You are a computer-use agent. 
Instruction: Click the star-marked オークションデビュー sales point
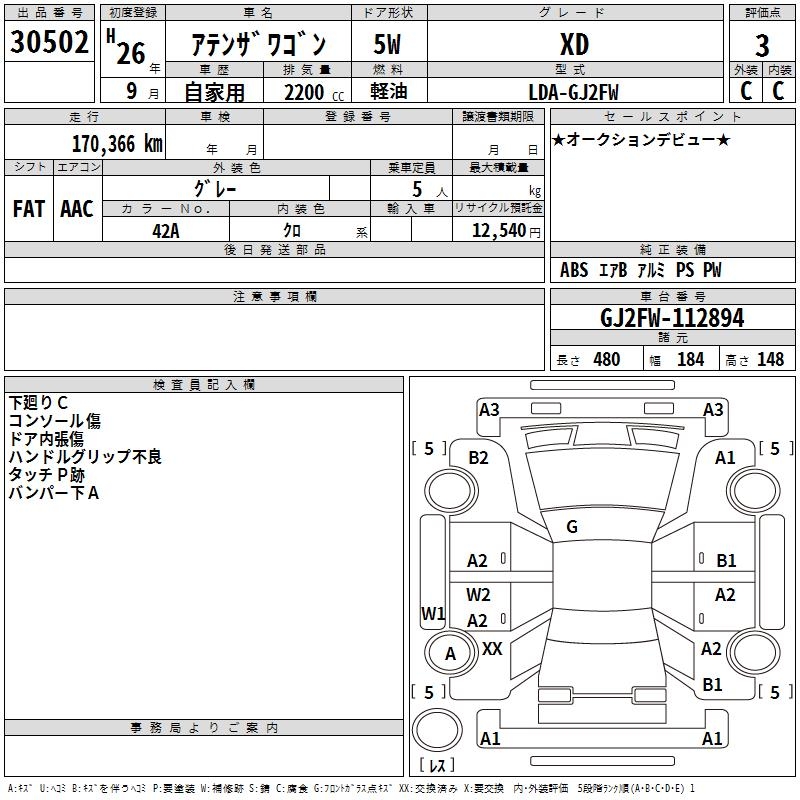pos(641,139)
